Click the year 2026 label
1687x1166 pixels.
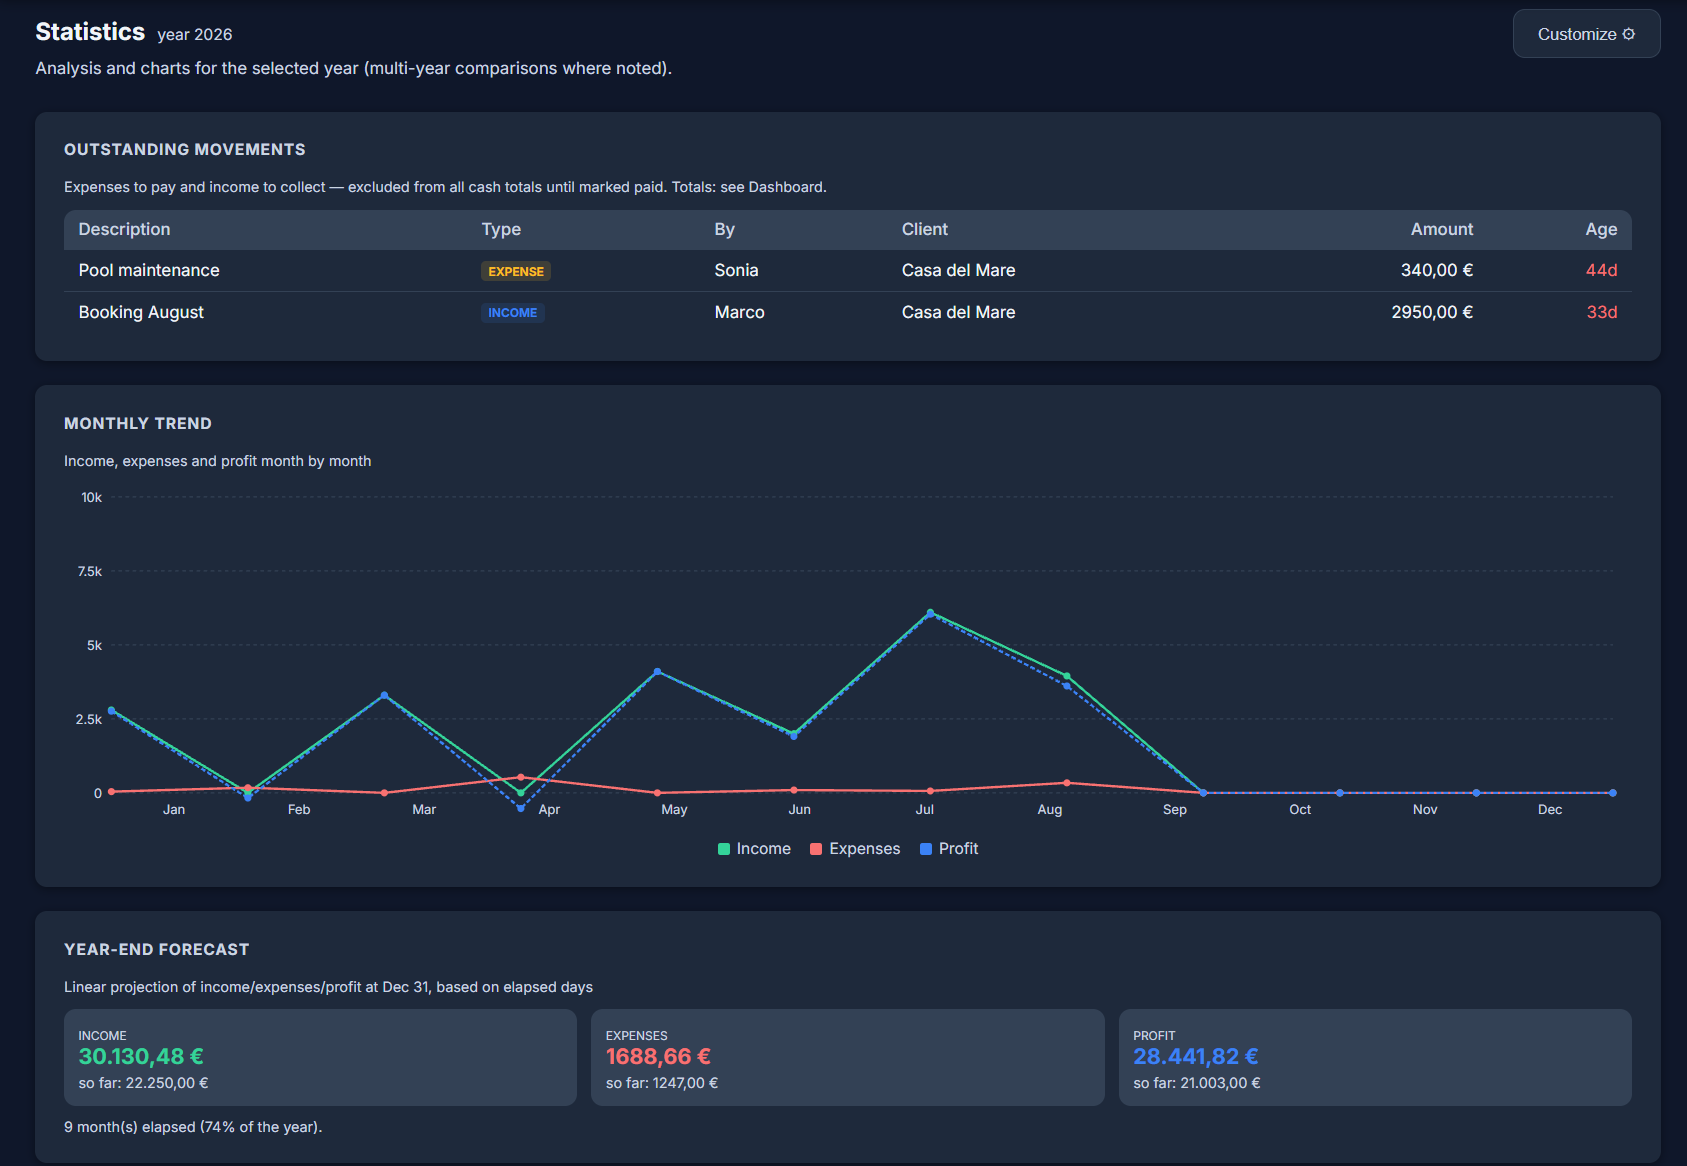[195, 34]
